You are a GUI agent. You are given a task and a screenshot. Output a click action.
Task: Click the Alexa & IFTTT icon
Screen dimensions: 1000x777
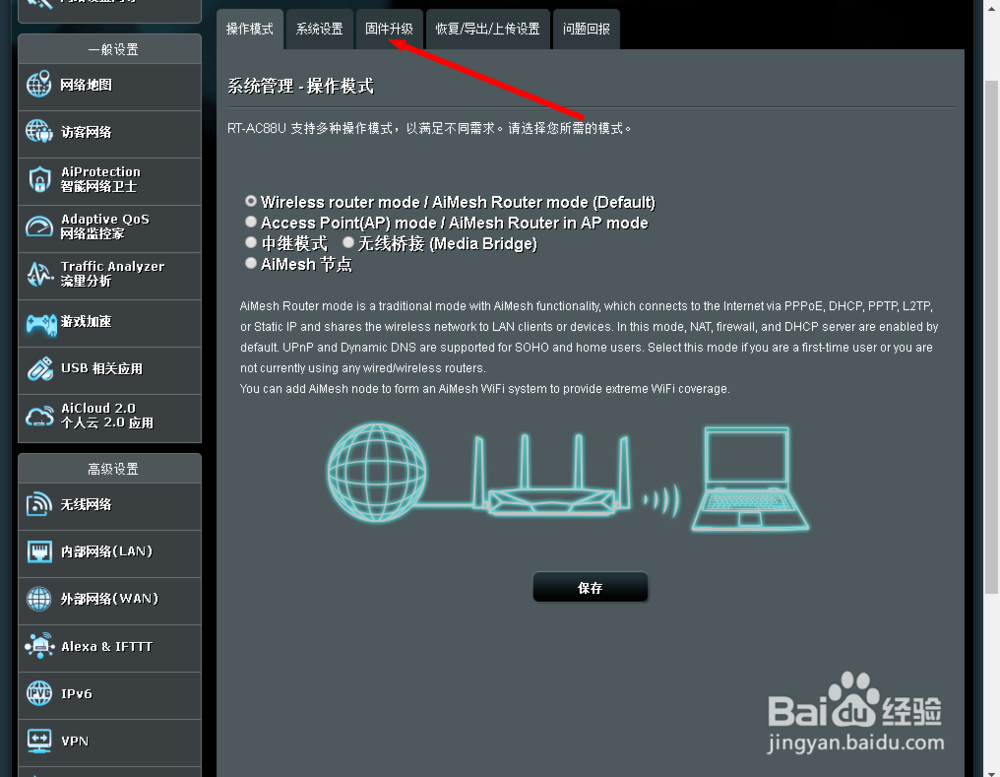(40, 646)
